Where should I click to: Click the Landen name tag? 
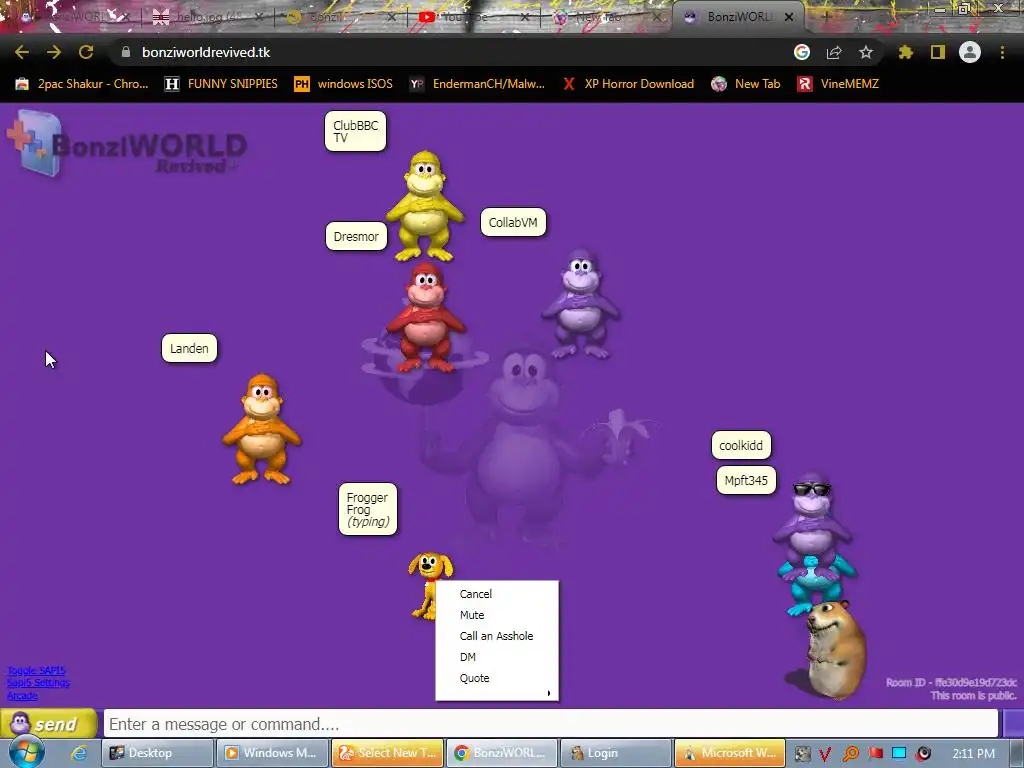(x=189, y=348)
